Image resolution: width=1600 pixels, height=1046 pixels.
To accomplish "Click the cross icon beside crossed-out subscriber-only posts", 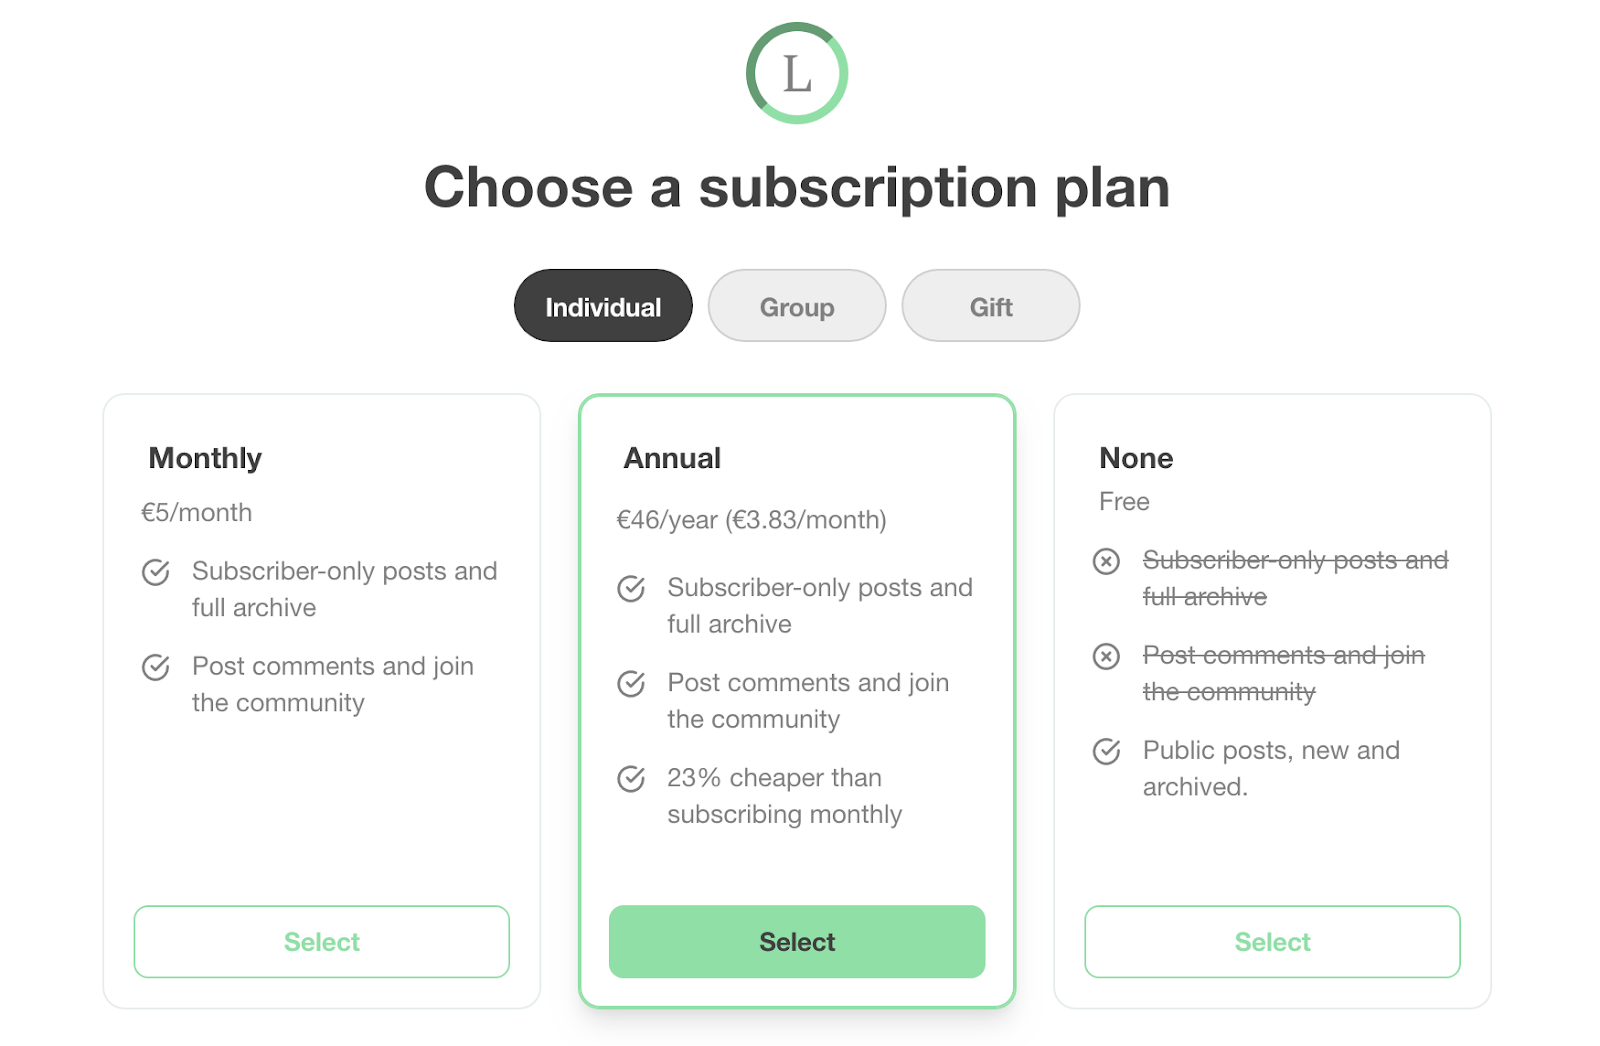I will [x=1105, y=562].
